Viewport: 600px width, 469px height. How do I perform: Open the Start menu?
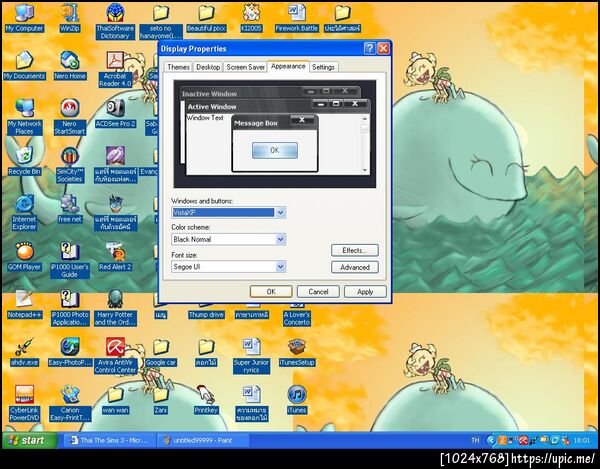pos(29,440)
